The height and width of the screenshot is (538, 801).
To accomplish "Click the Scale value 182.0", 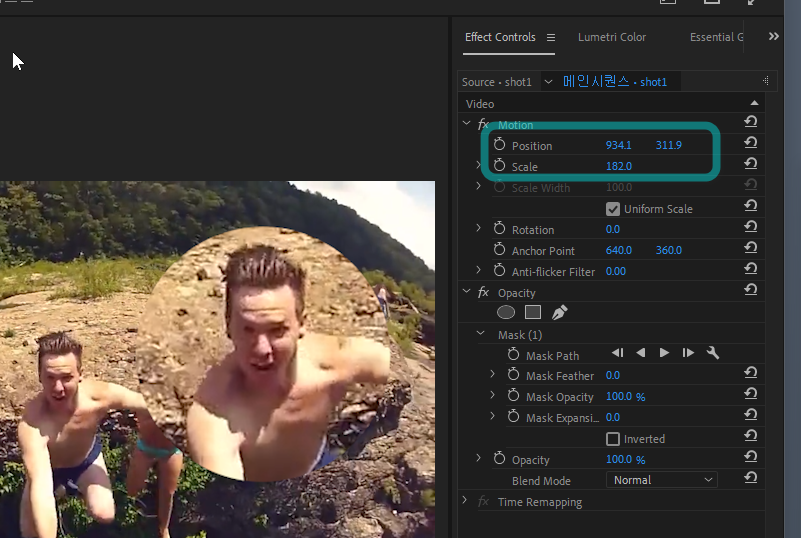I will coord(618,166).
